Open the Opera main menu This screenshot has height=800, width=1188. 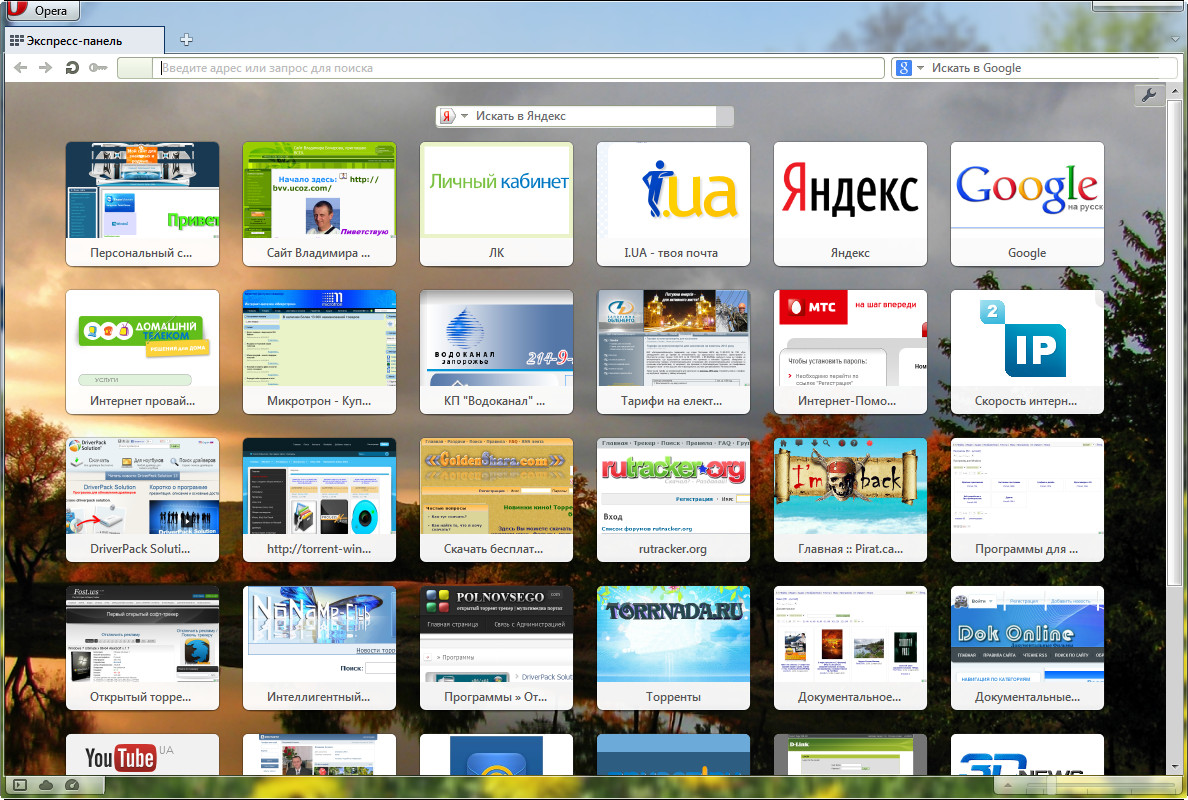click(x=42, y=10)
